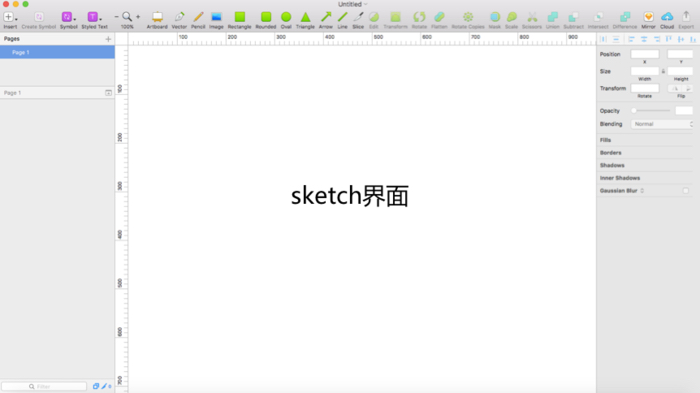The width and height of the screenshot is (700, 393).
Task: Click the Difference boolean icon
Action: pos(625,17)
